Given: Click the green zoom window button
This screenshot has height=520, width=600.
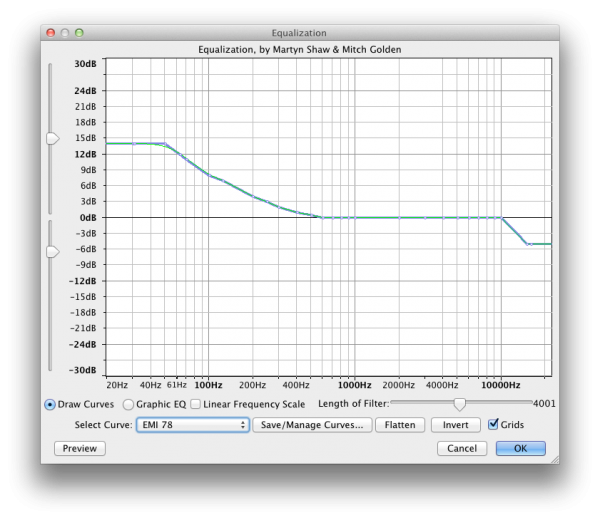Looking at the screenshot, I should coord(82,33).
